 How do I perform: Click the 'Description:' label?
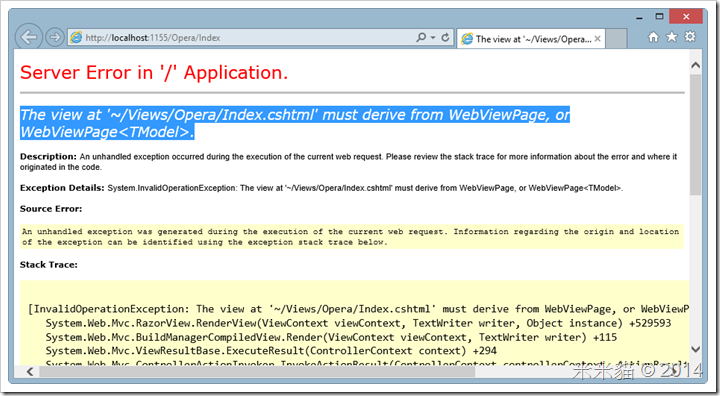click(x=48, y=157)
